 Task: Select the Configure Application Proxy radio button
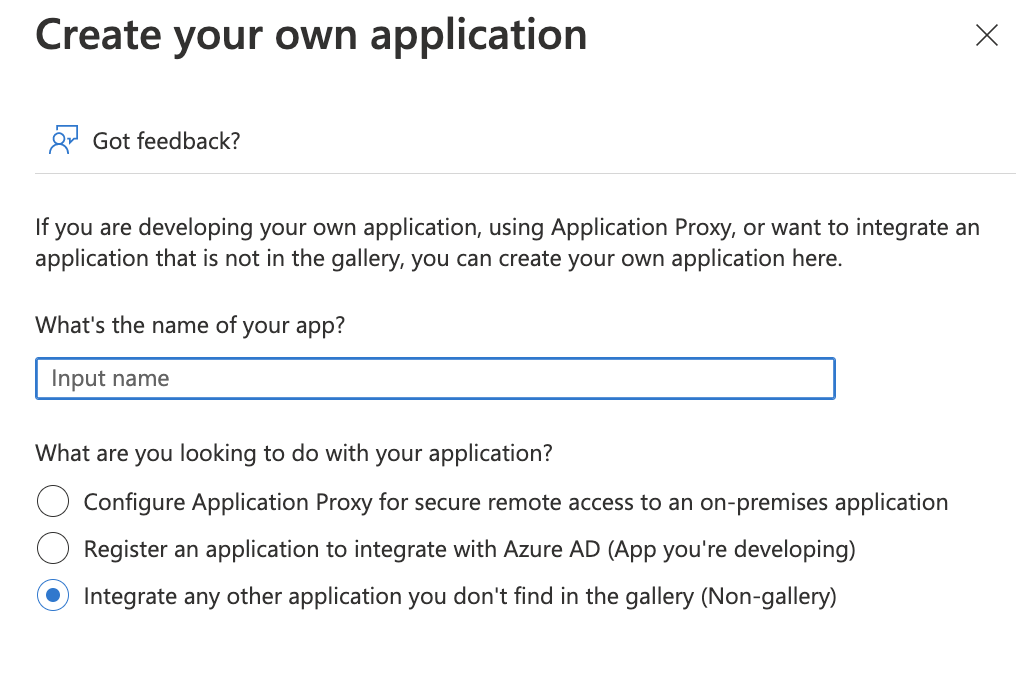click(52, 502)
